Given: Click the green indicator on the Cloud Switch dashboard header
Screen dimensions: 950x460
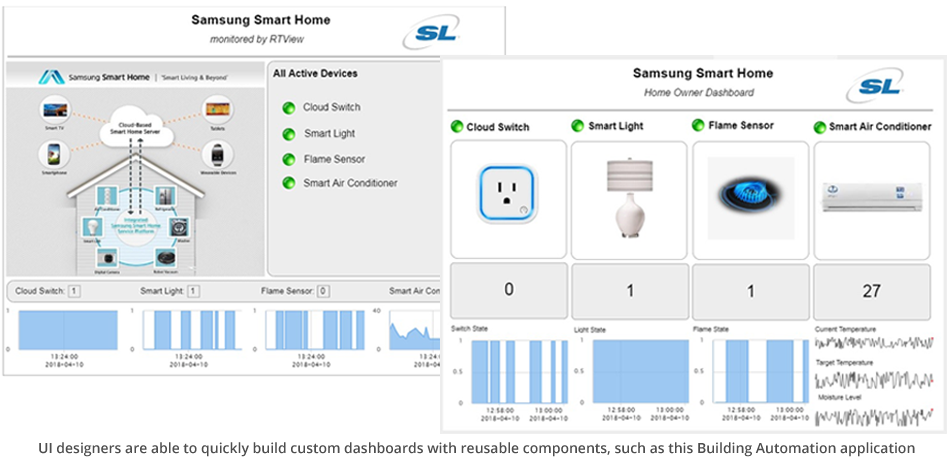Looking at the screenshot, I should (457, 127).
